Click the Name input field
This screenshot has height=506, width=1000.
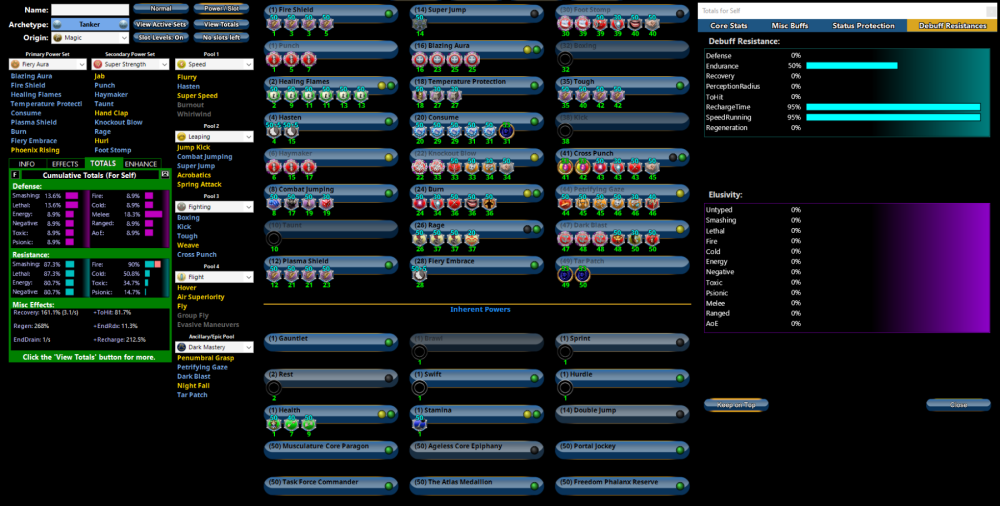point(90,9)
